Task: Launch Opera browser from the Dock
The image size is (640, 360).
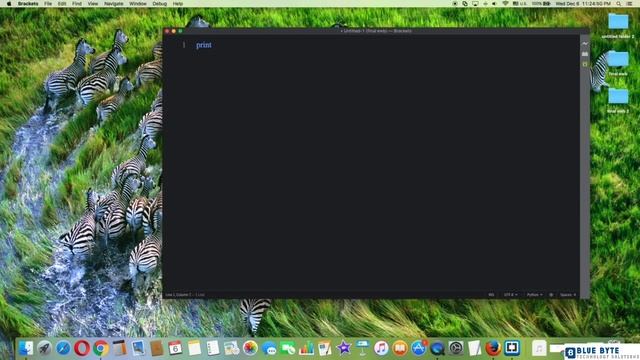Action: tap(82, 348)
